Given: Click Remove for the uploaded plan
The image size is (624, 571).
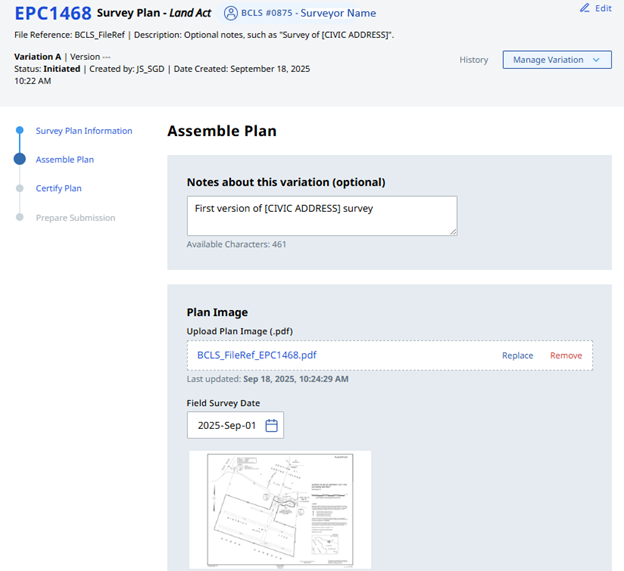Looking at the screenshot, I should point(565,356).
